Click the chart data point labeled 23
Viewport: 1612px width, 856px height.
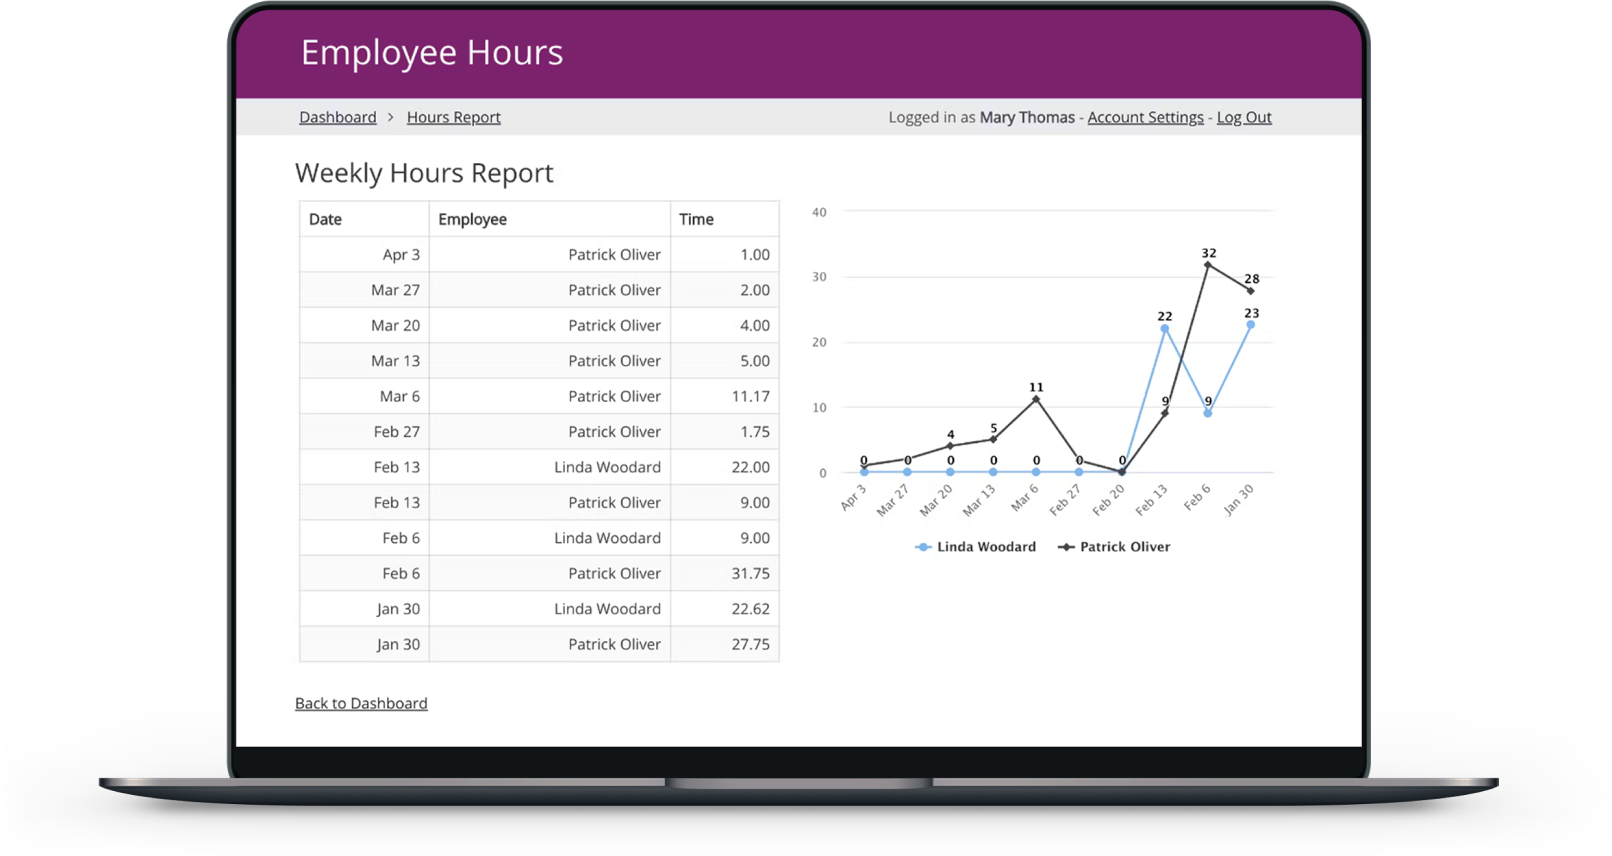[x=1251, y=325]
